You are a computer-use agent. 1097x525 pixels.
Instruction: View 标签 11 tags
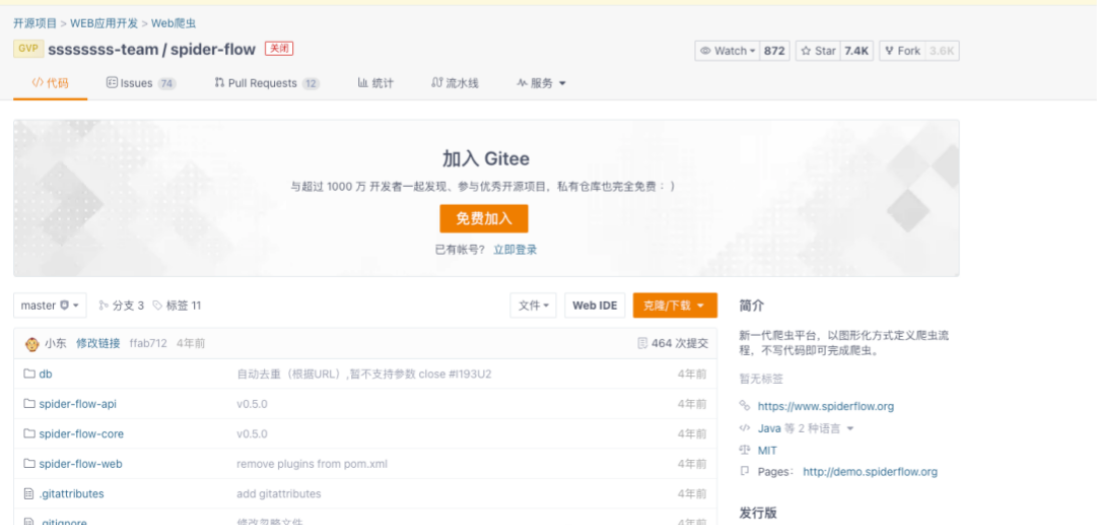(177, 306)
